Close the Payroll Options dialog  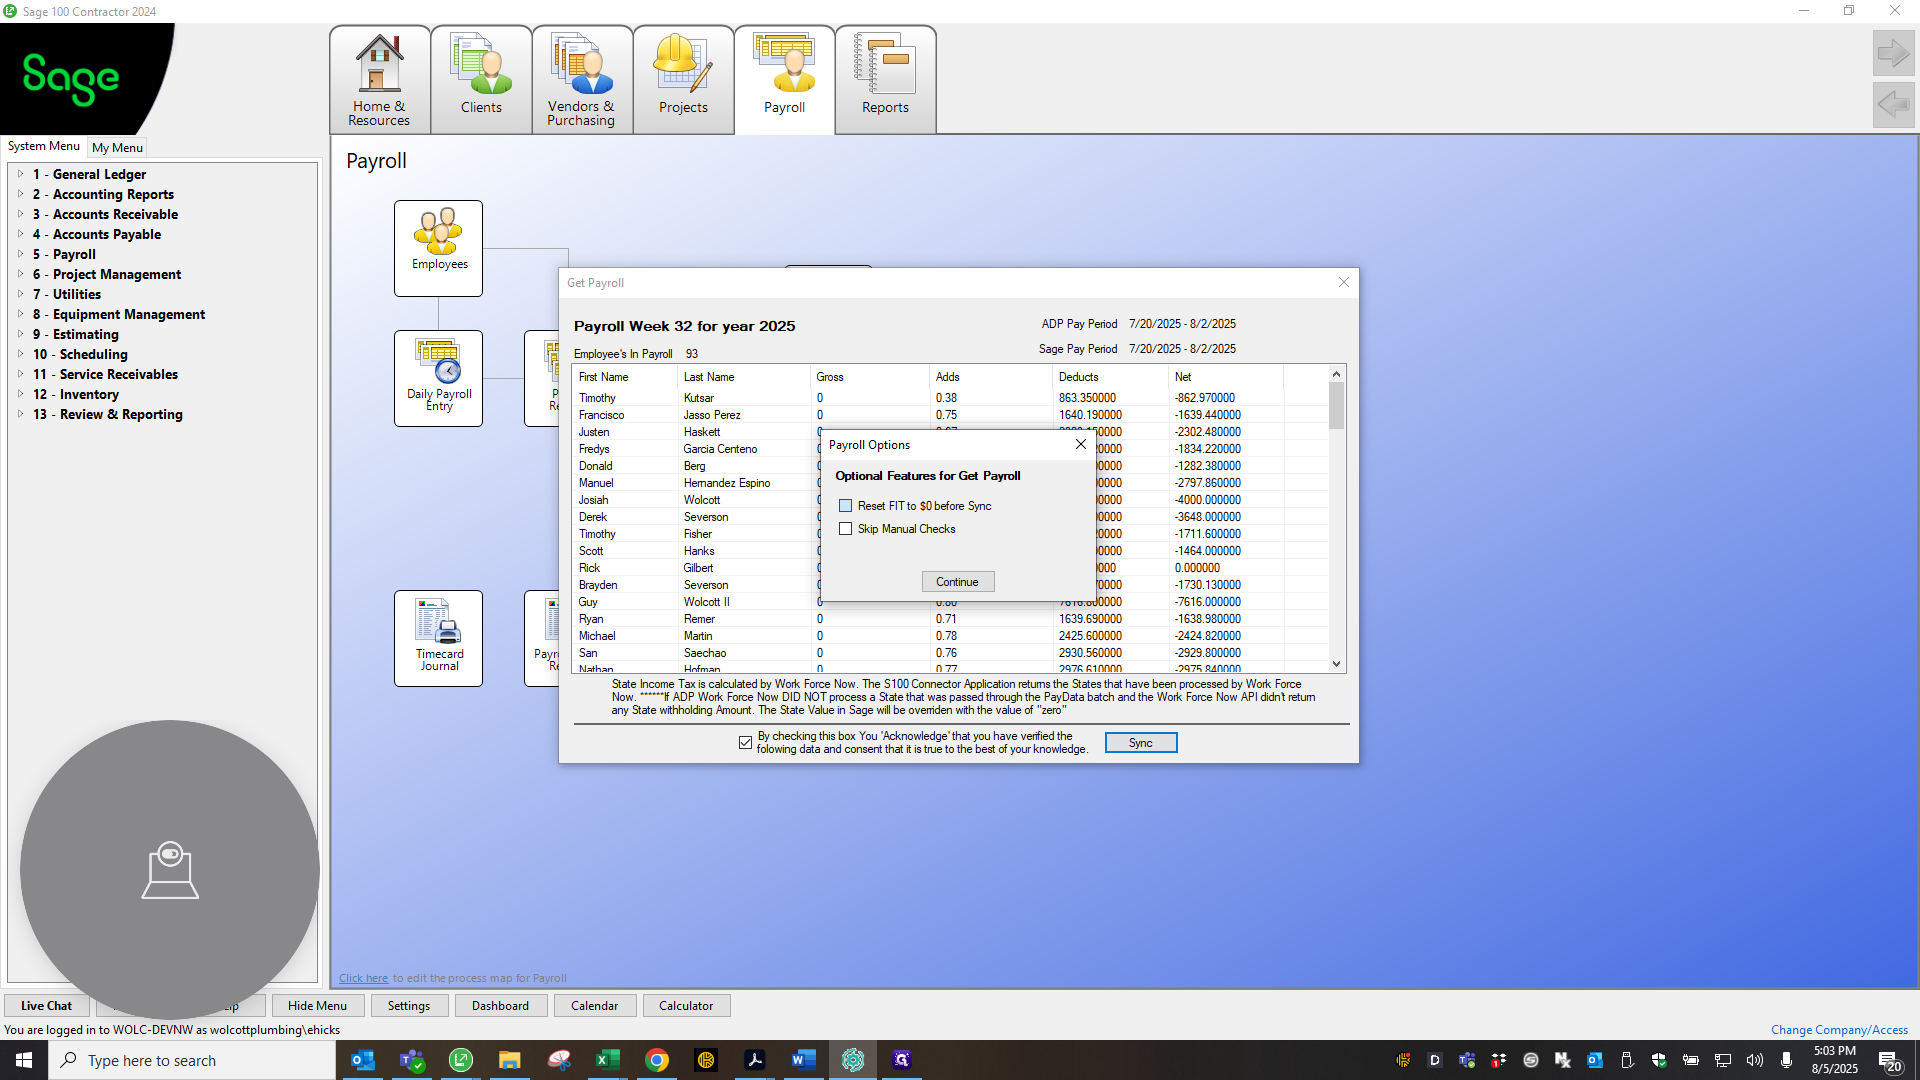click(1080, 444)
